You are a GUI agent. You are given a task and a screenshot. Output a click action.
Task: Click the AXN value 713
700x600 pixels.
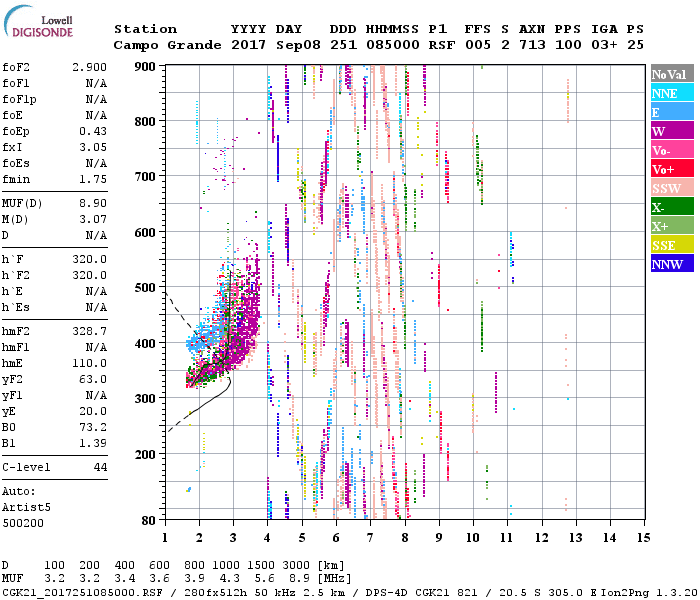coord(532,45)
